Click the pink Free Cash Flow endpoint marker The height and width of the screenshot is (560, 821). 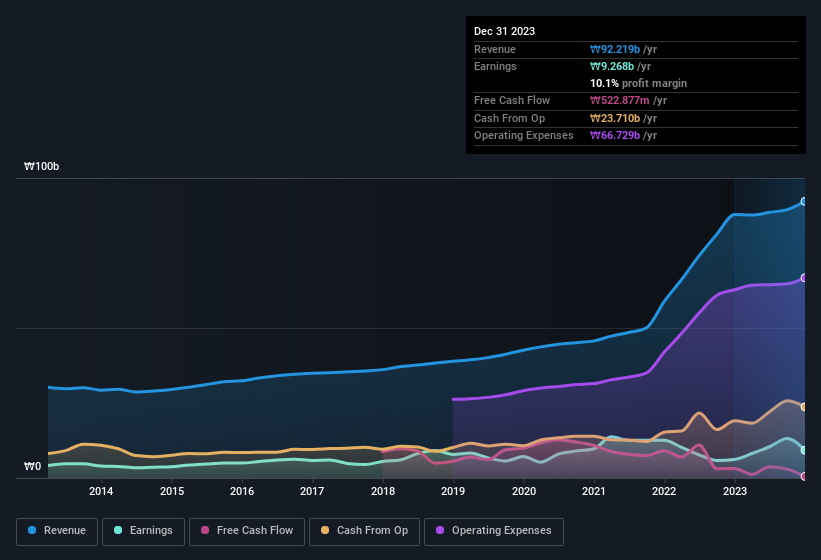point(804,476)
